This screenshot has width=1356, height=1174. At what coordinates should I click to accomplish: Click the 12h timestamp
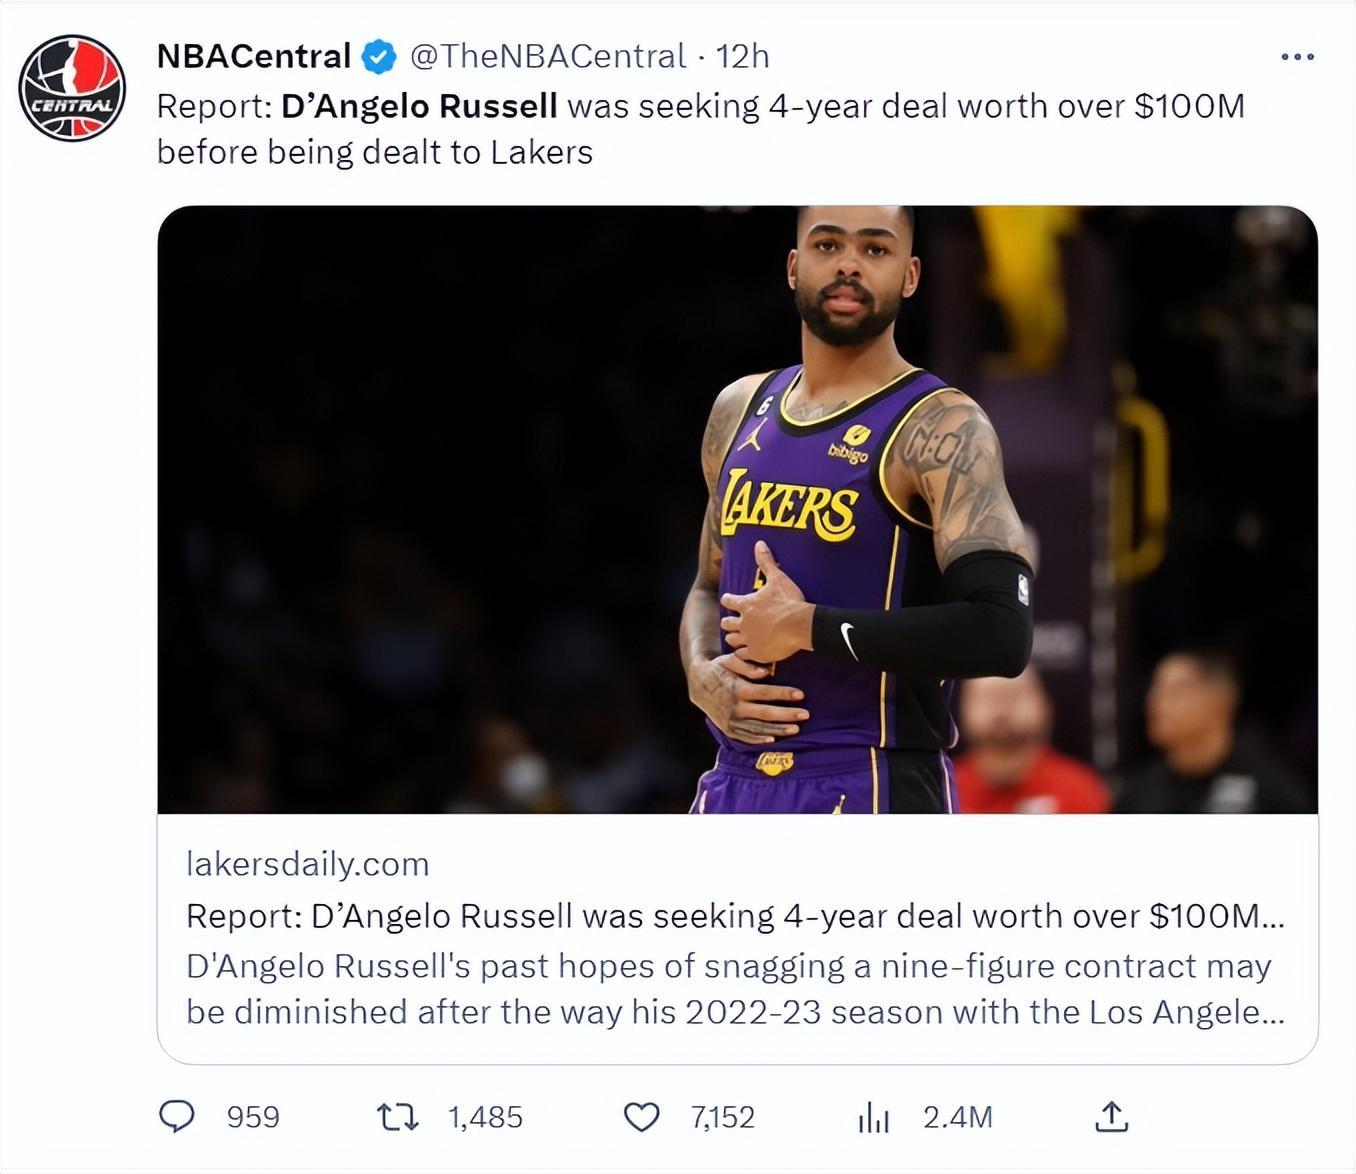743,57
